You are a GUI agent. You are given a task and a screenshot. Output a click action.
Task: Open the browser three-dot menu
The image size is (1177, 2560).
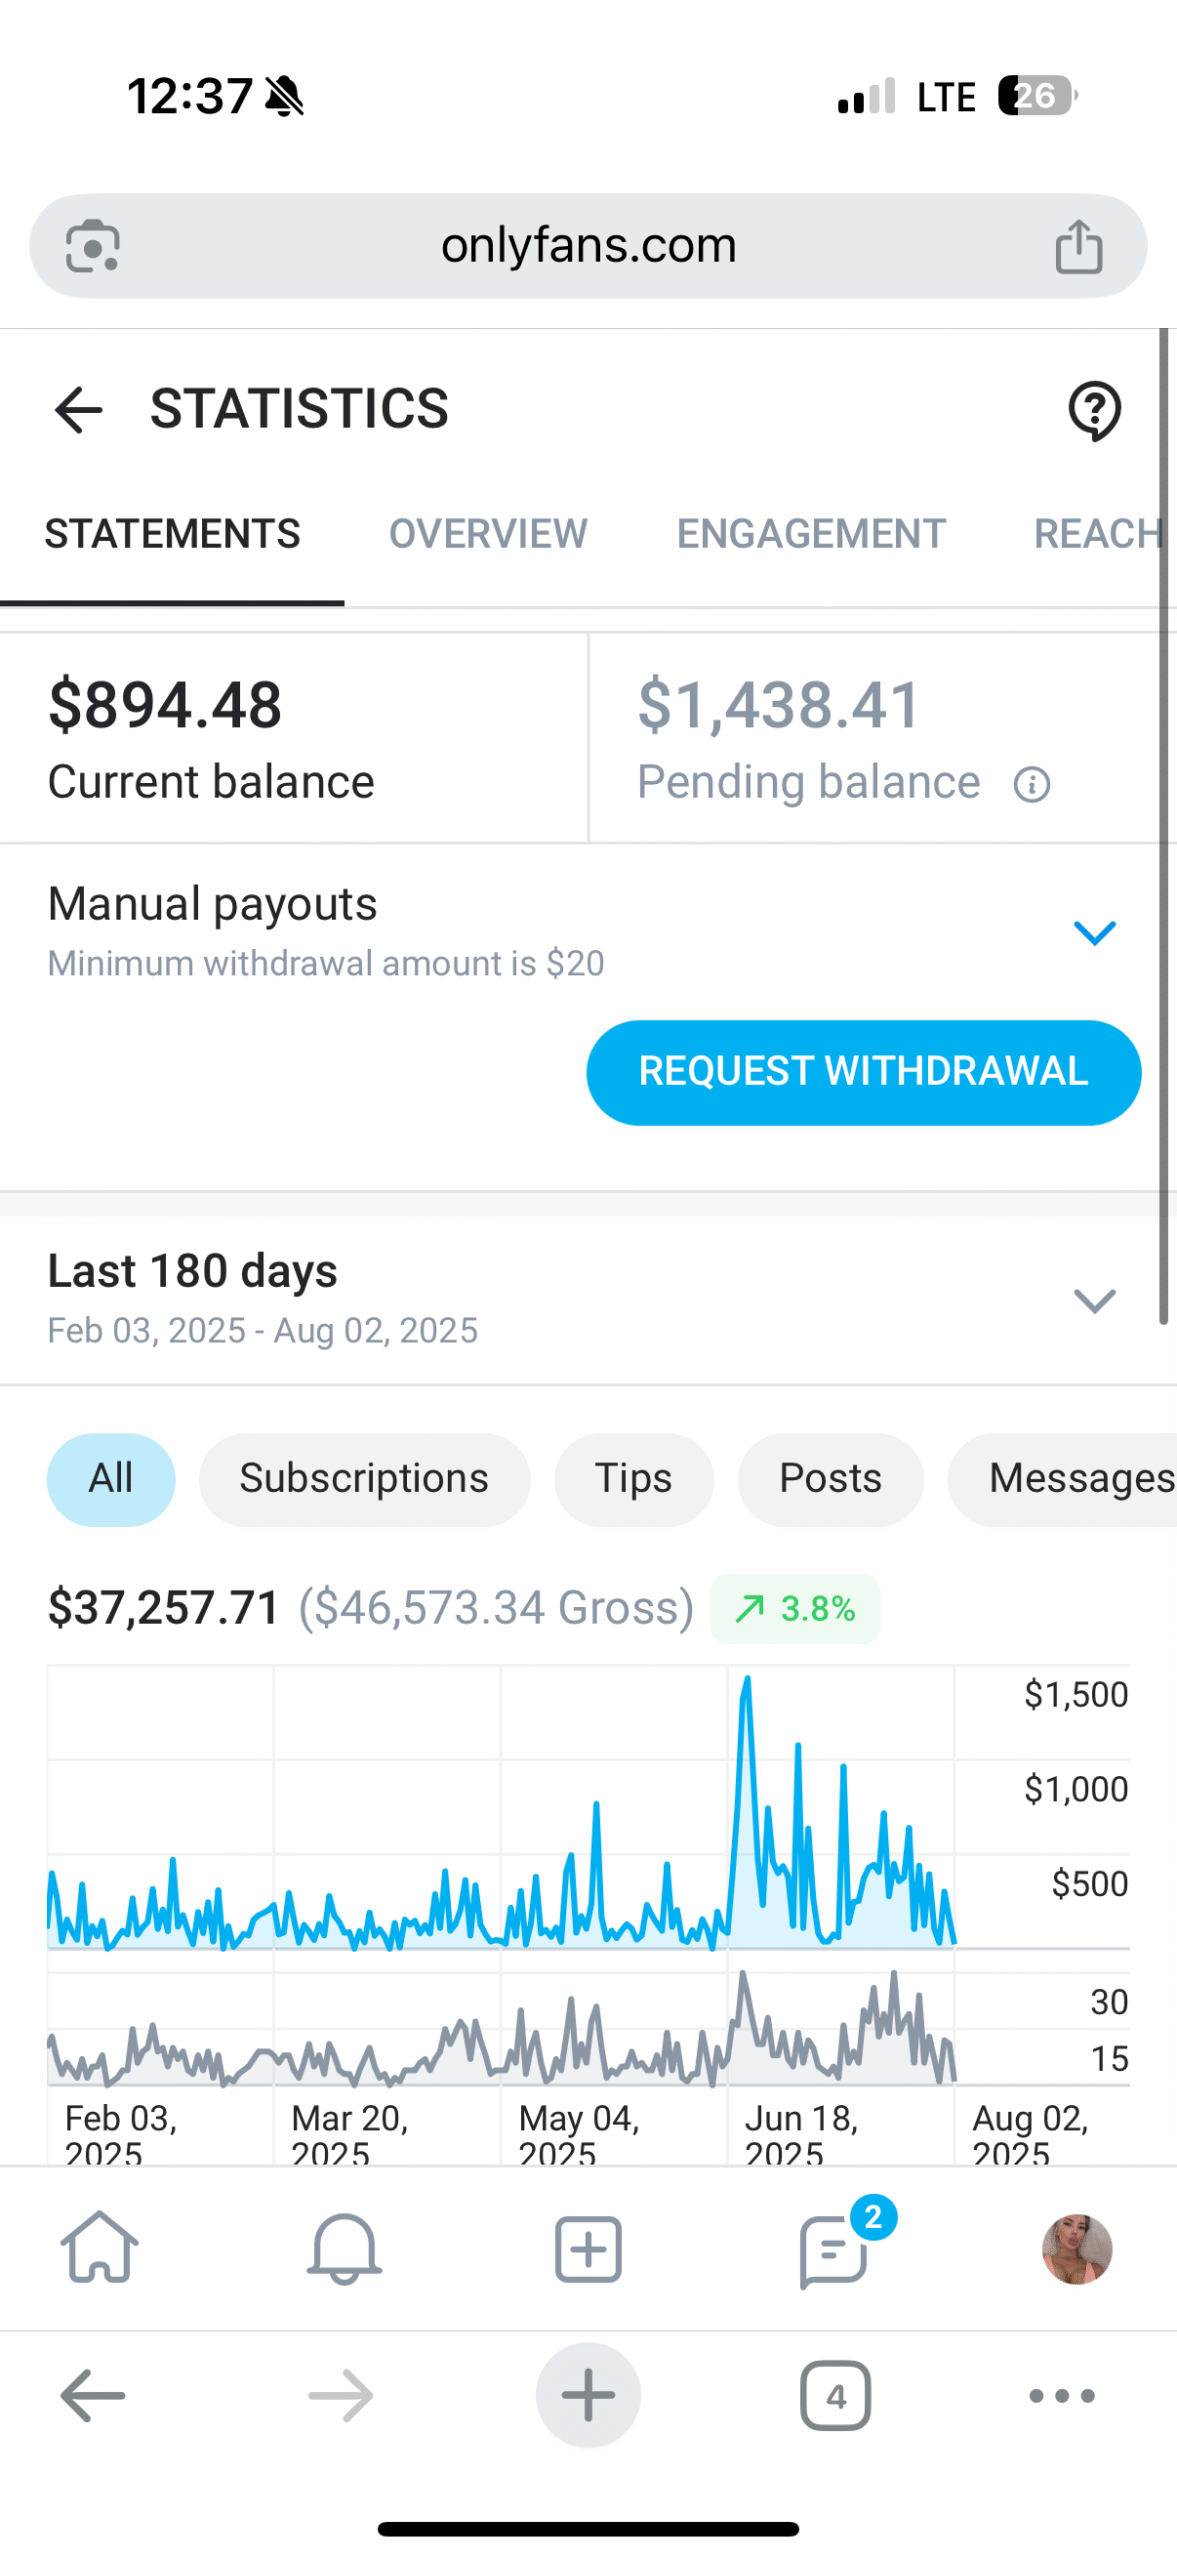tap(1061, 2396)
